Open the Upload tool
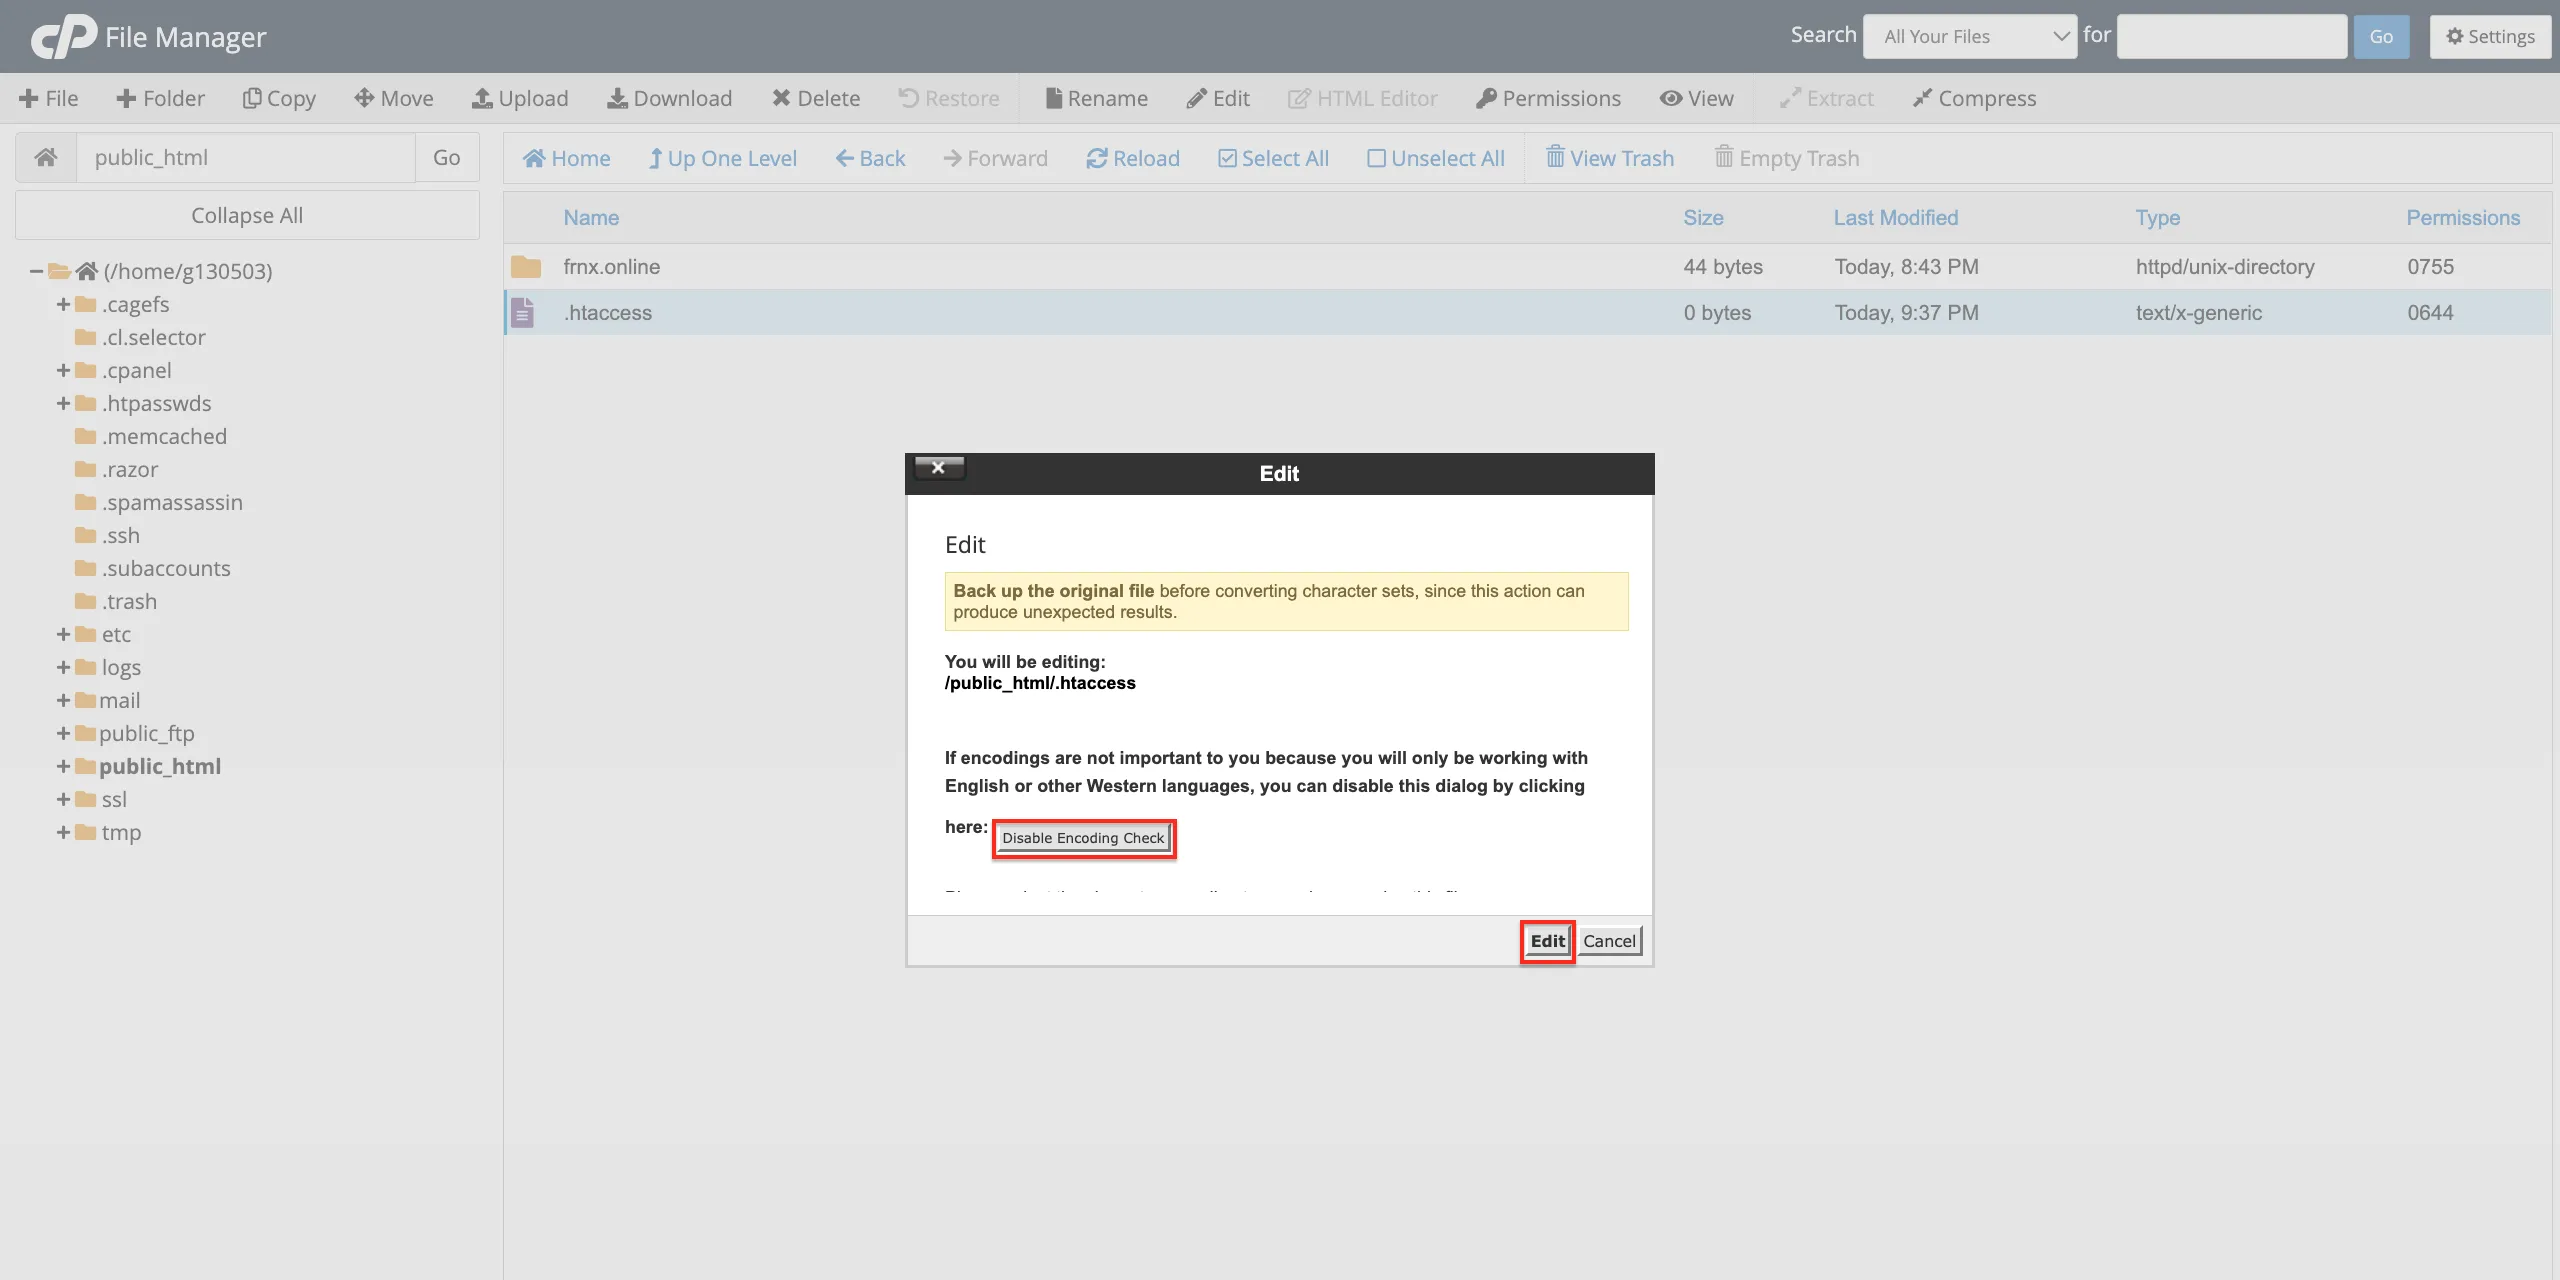This screenshot has width=2560, height=1280. click(x=520, y=98)
